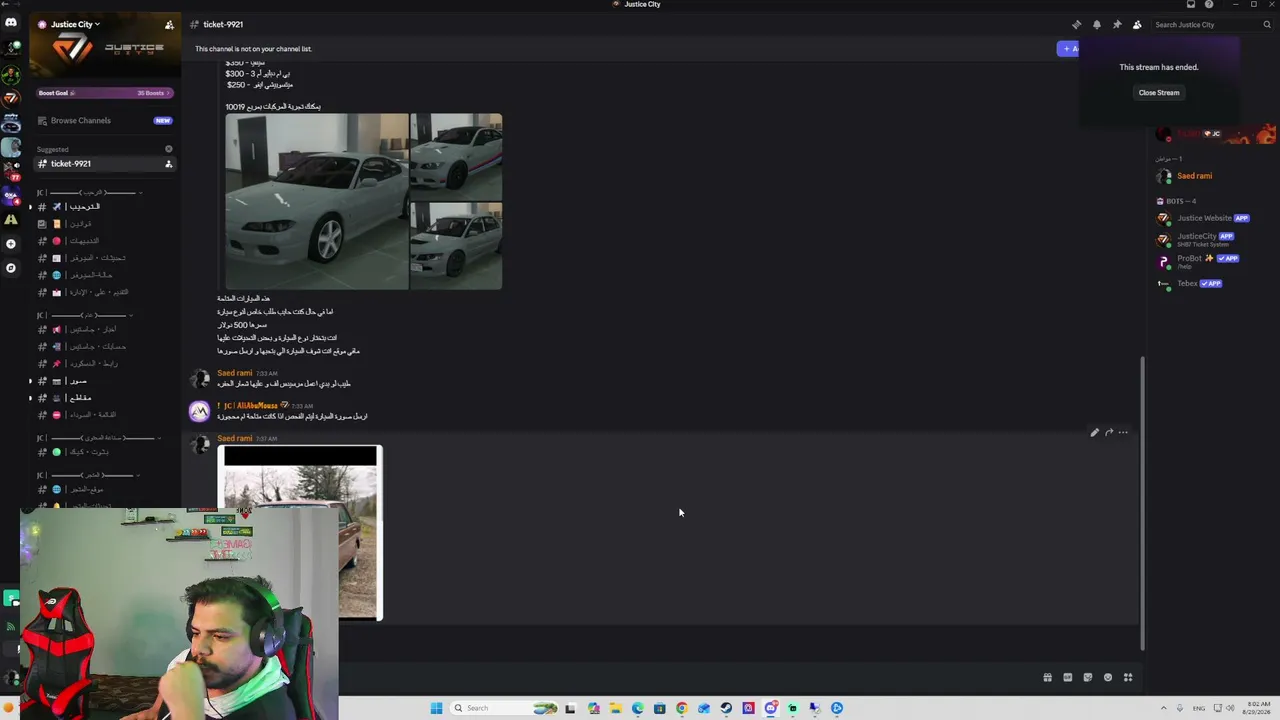Image resolution: width=1280 pixels, height=720 pixels.
Task: Open the Tebex bot entry
Action: (x=1210, y=284)
